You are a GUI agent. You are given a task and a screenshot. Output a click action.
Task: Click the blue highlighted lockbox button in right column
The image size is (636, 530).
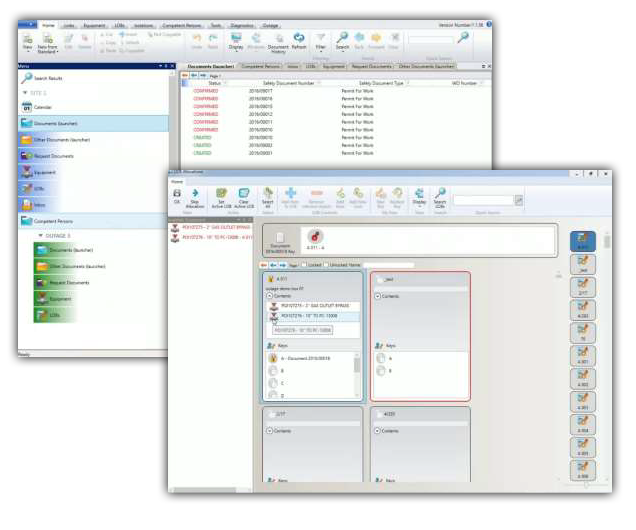point(582,241)
